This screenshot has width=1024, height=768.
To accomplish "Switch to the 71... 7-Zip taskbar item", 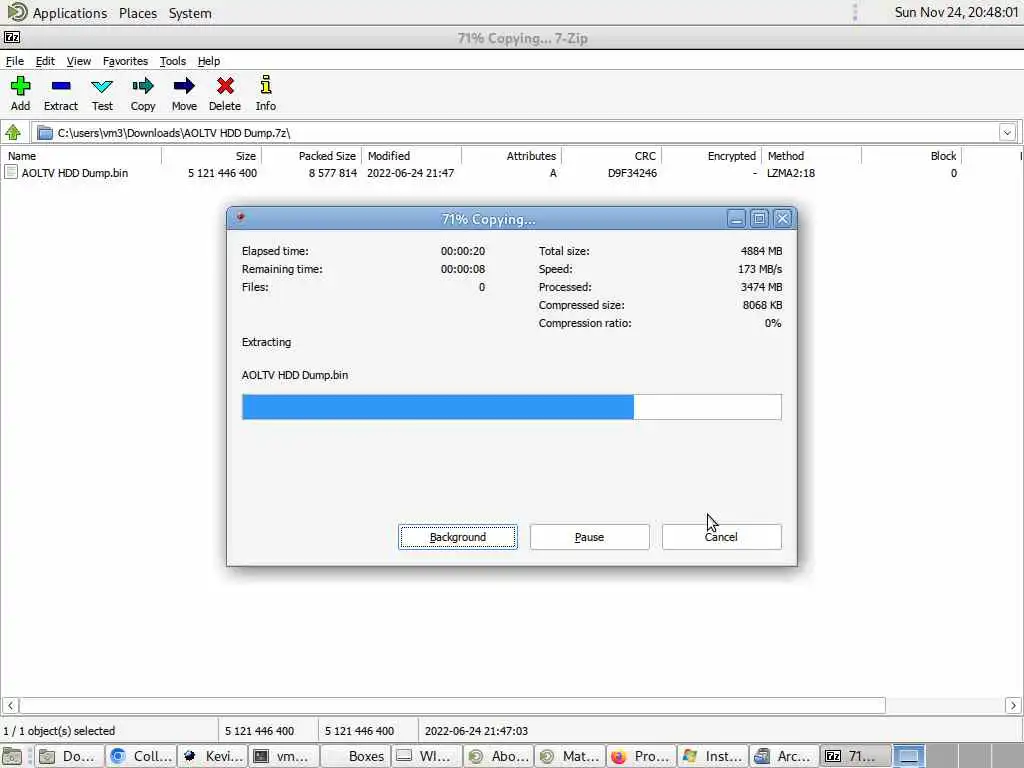I will coord(856,756).
